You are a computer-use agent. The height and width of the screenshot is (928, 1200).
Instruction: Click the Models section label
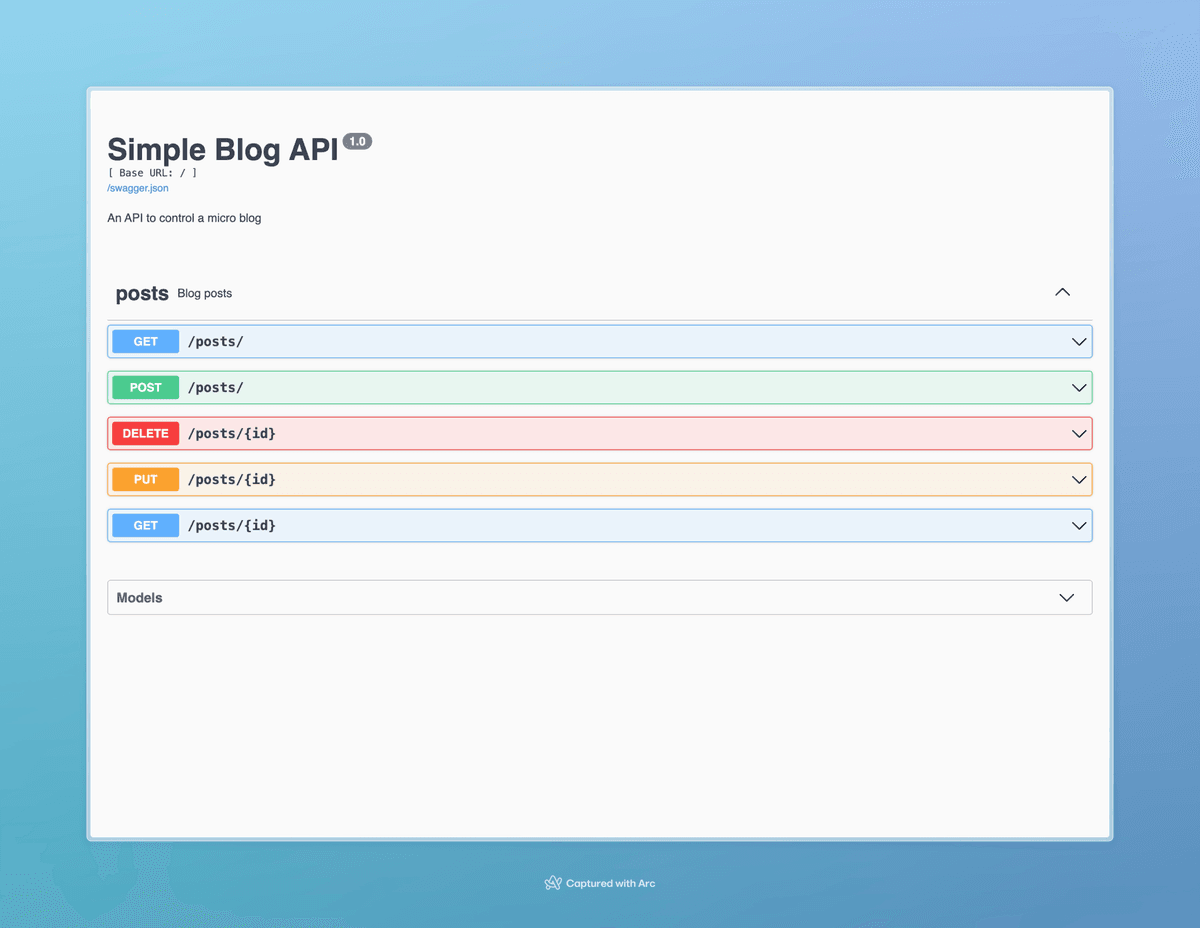[x=140, y=598]
